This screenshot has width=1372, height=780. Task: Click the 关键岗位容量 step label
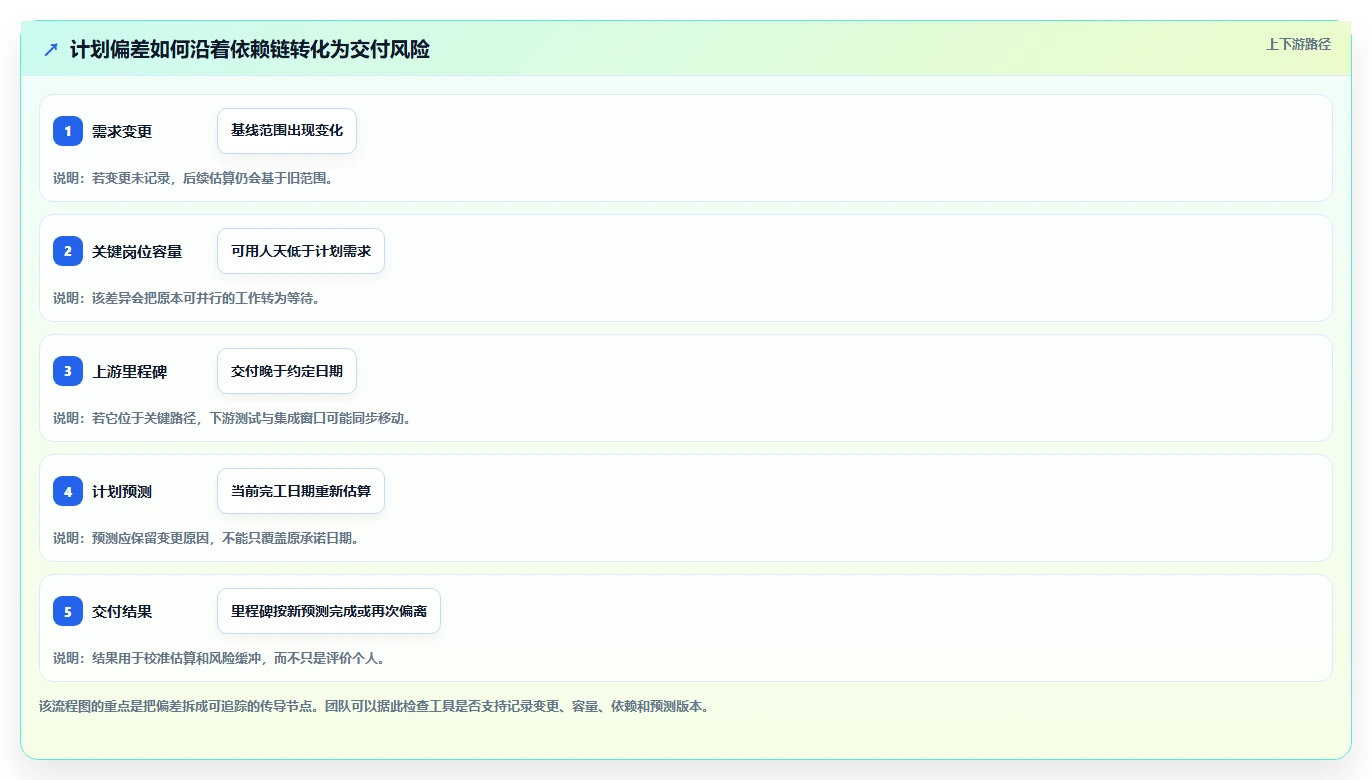(137, 251)
